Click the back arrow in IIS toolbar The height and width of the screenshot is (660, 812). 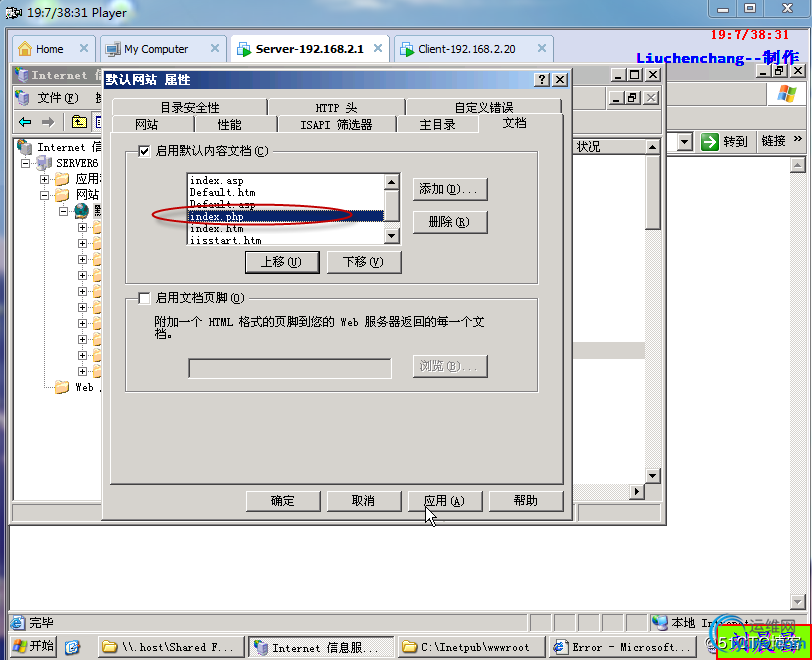25,122
